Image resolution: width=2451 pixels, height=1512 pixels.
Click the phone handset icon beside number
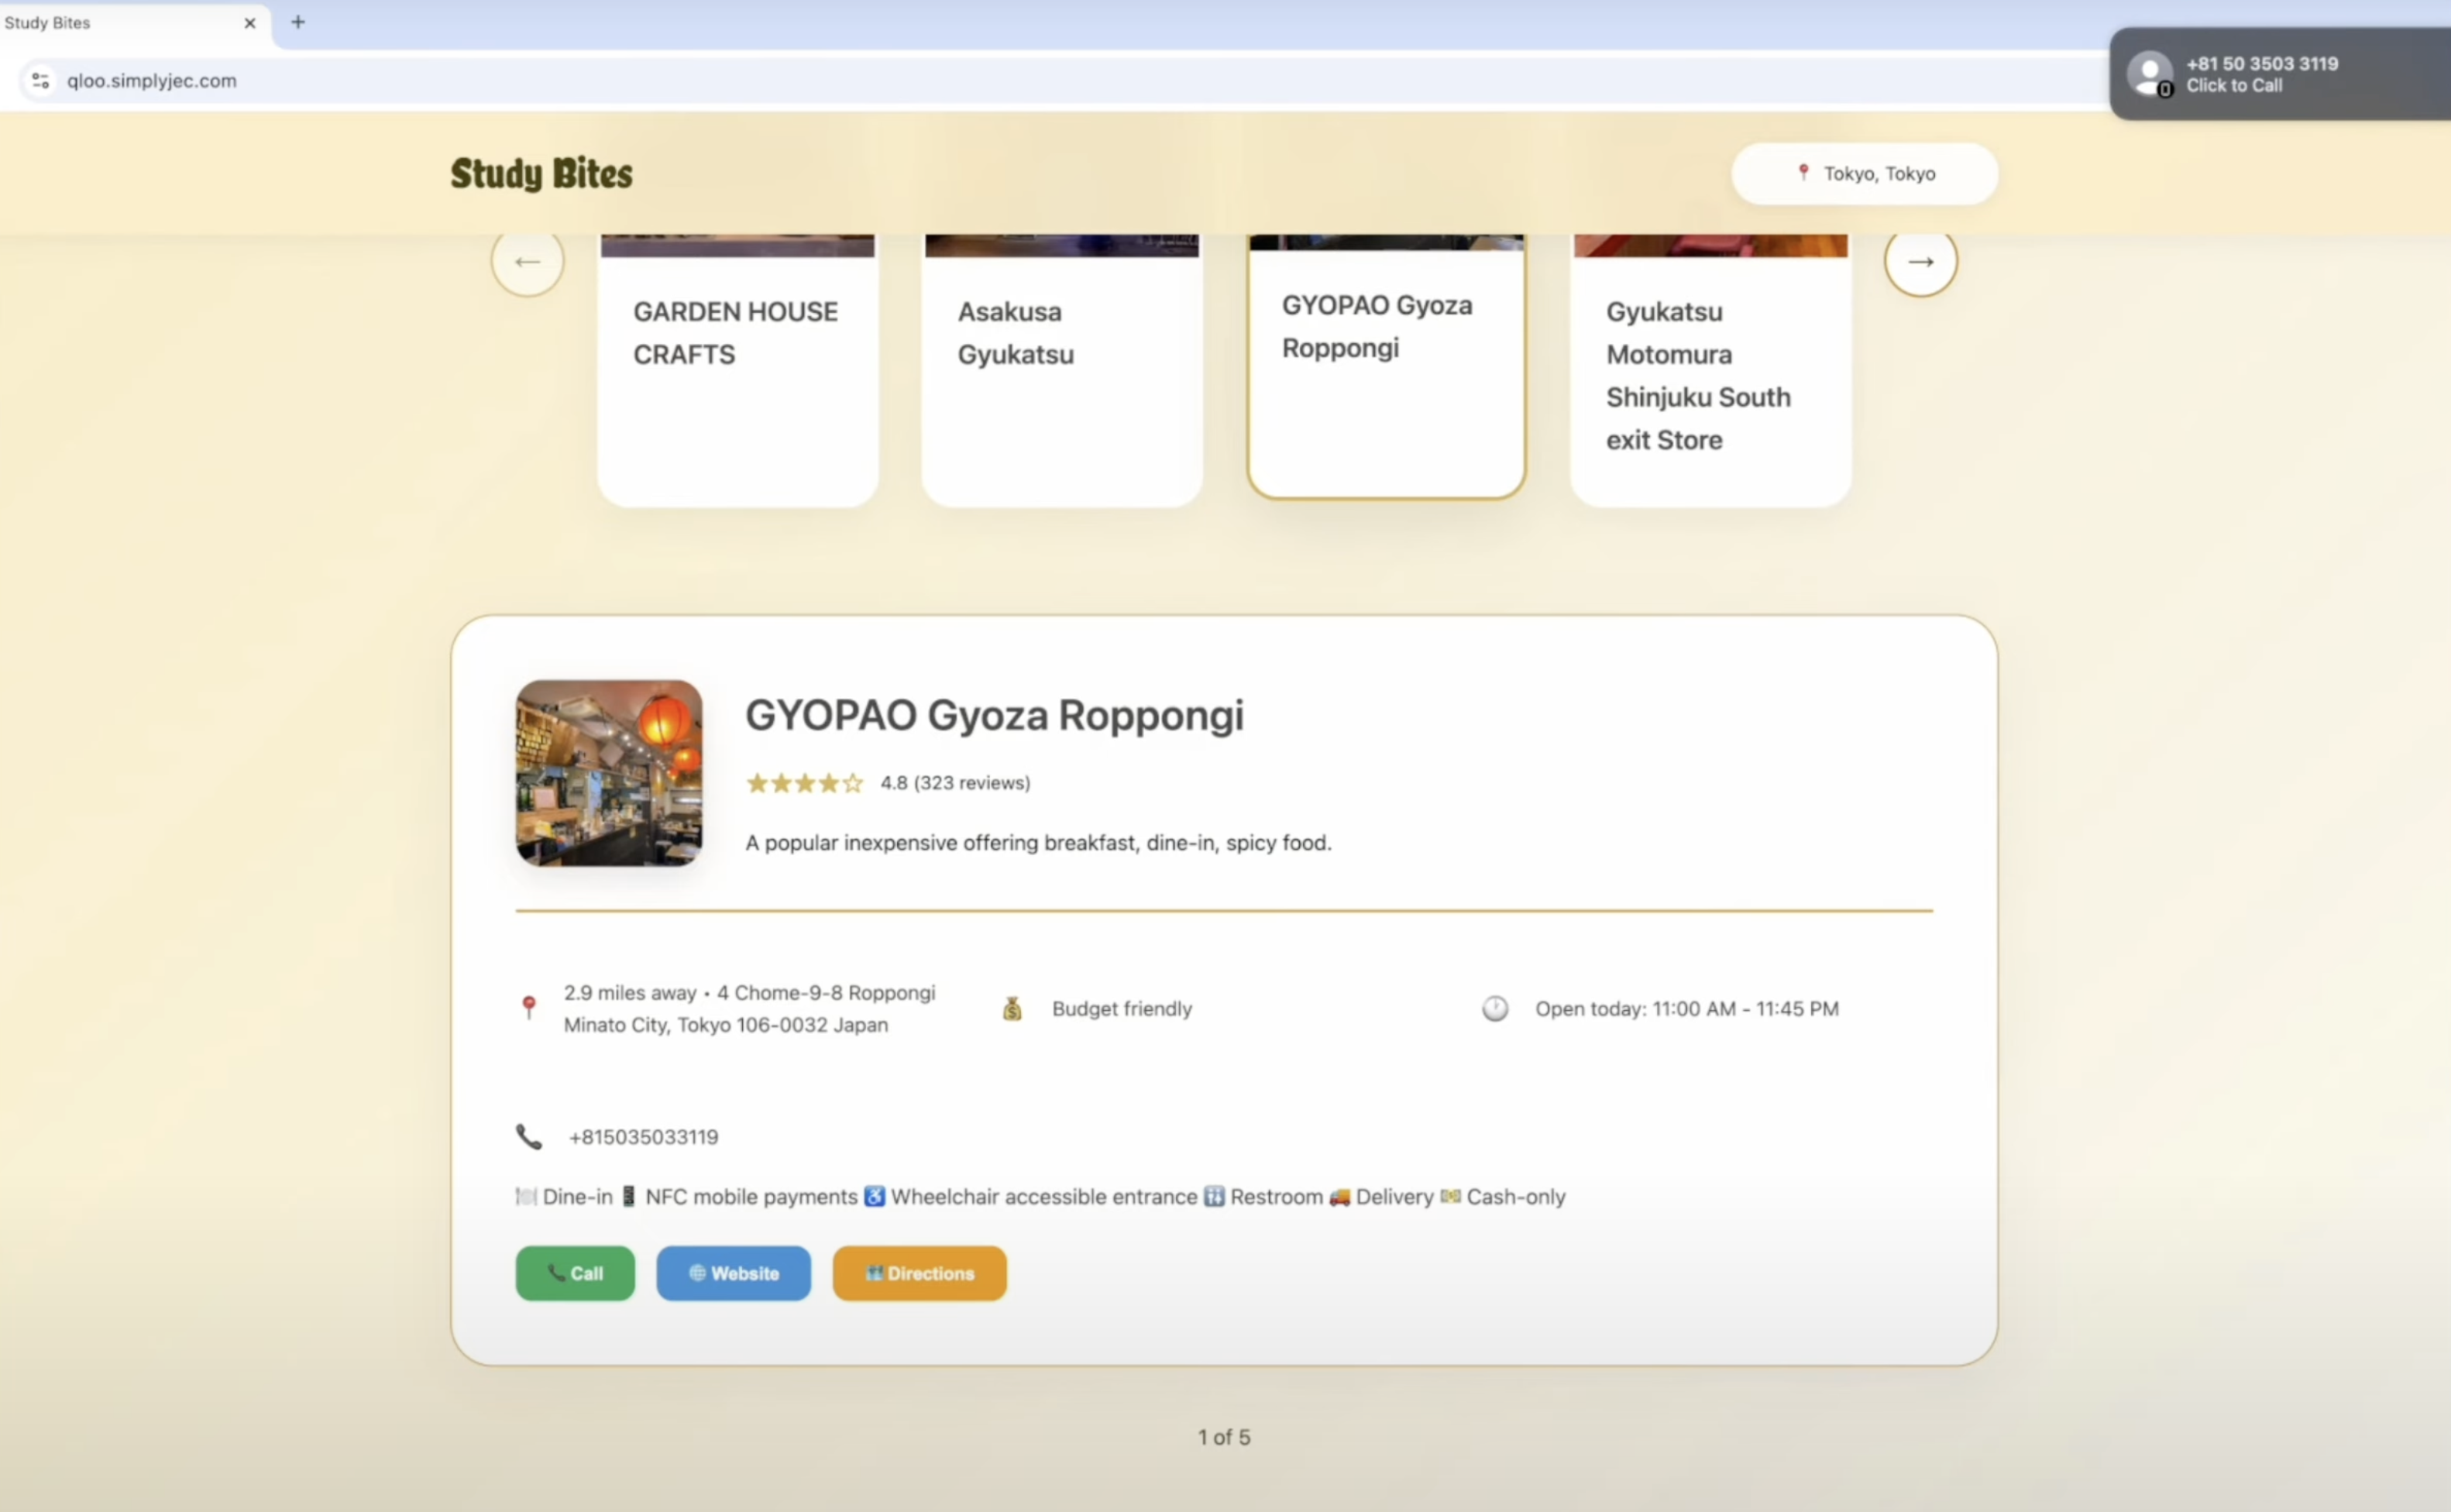[529, 1137]
